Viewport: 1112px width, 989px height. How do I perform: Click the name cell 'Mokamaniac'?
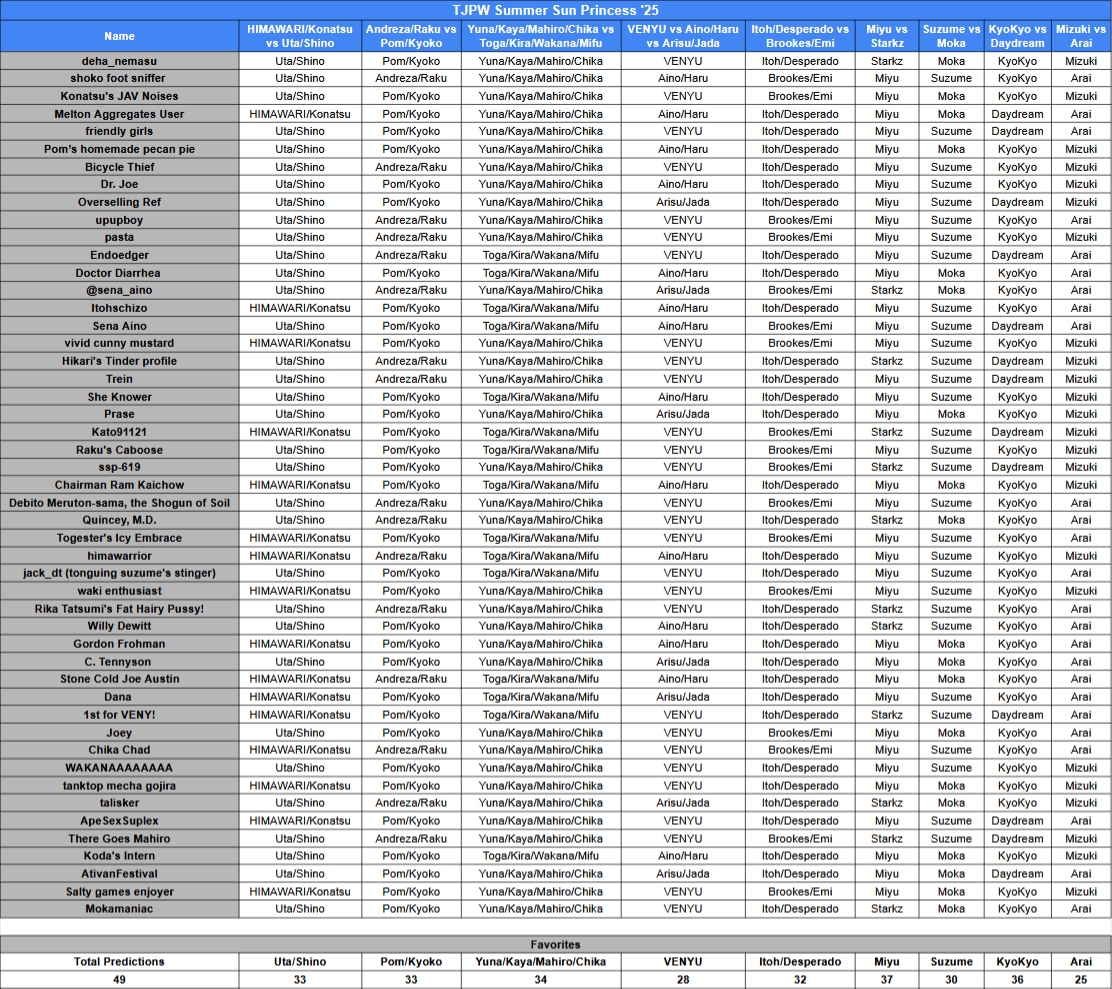[x=119, y=909]
